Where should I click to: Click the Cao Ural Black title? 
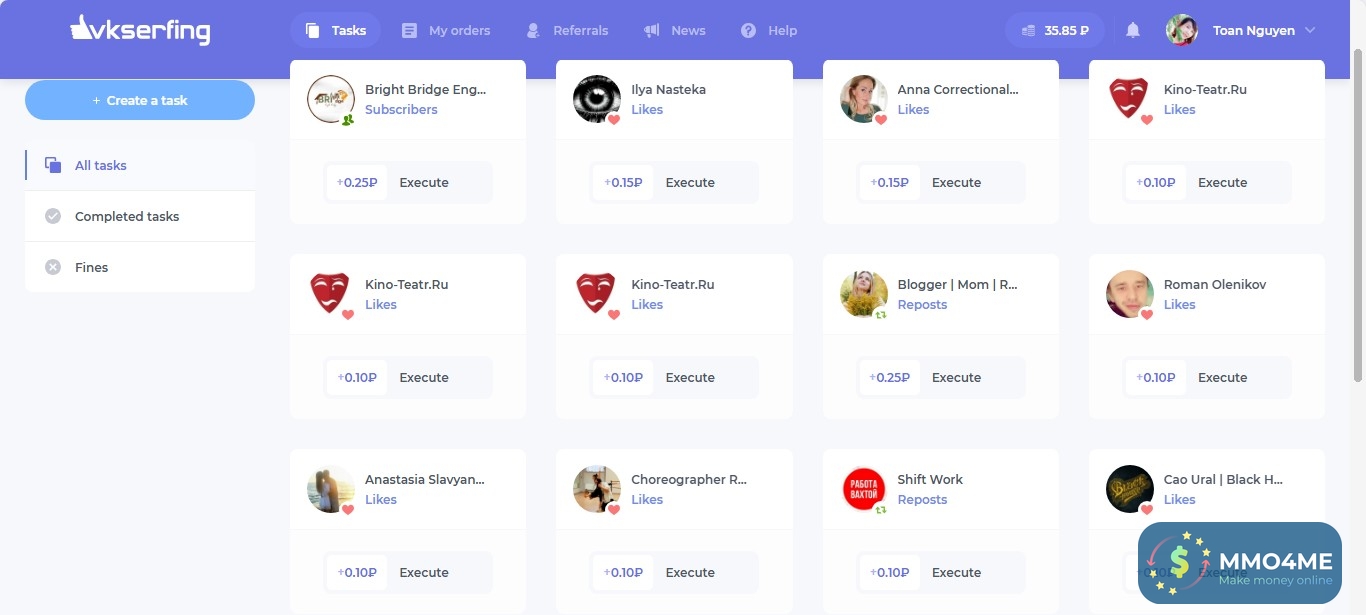[1223, 480]
